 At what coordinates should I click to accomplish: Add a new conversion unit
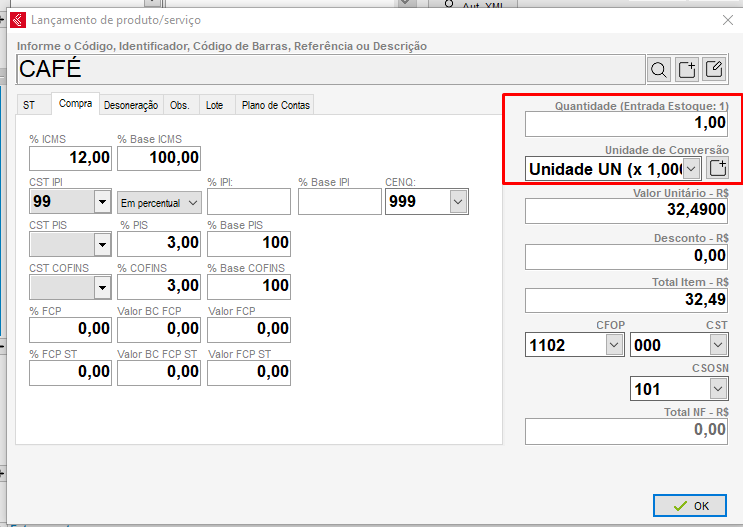717,168
